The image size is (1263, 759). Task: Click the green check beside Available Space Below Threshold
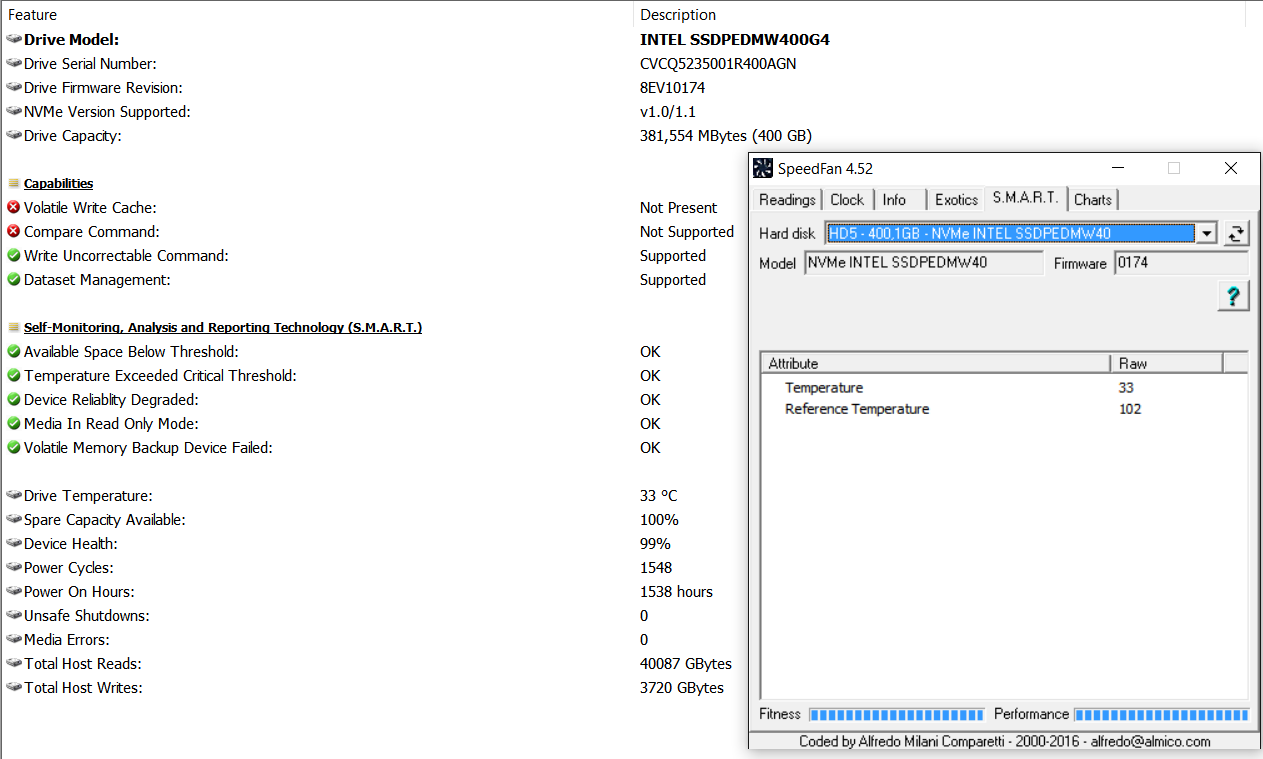(x=14, y=352)
